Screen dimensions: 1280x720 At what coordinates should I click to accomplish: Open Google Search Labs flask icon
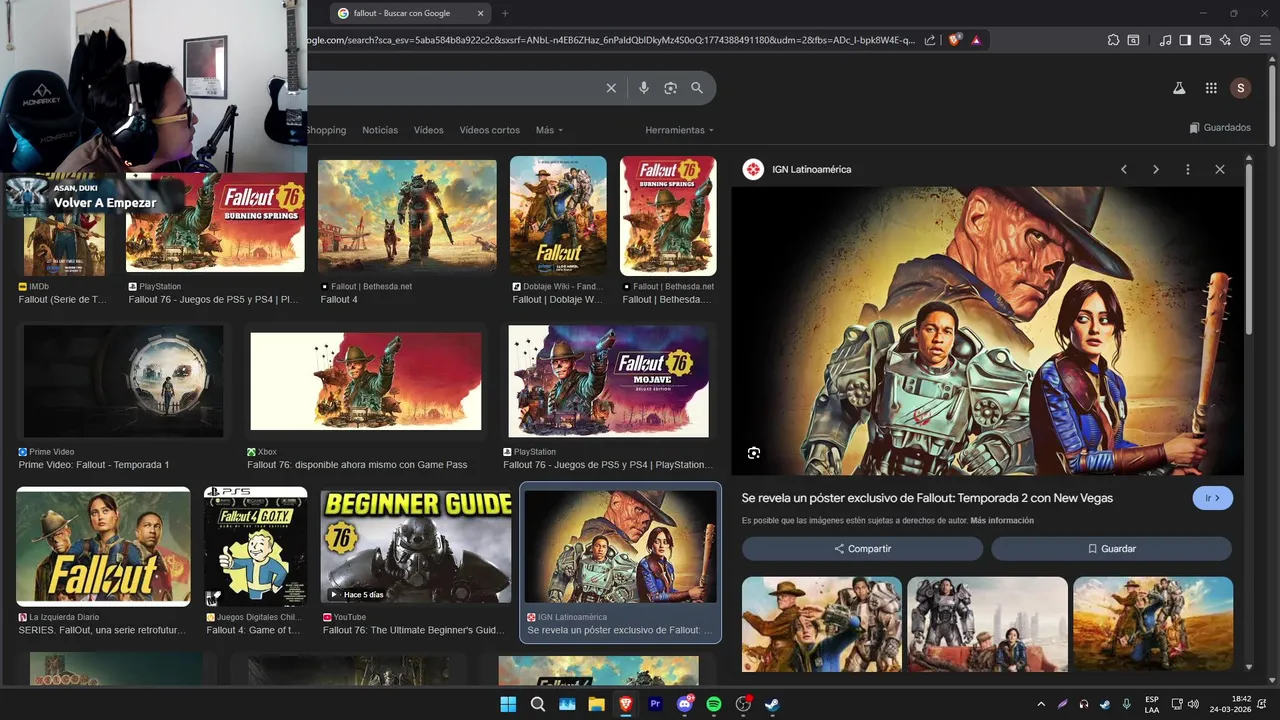tap(1179, 88)
